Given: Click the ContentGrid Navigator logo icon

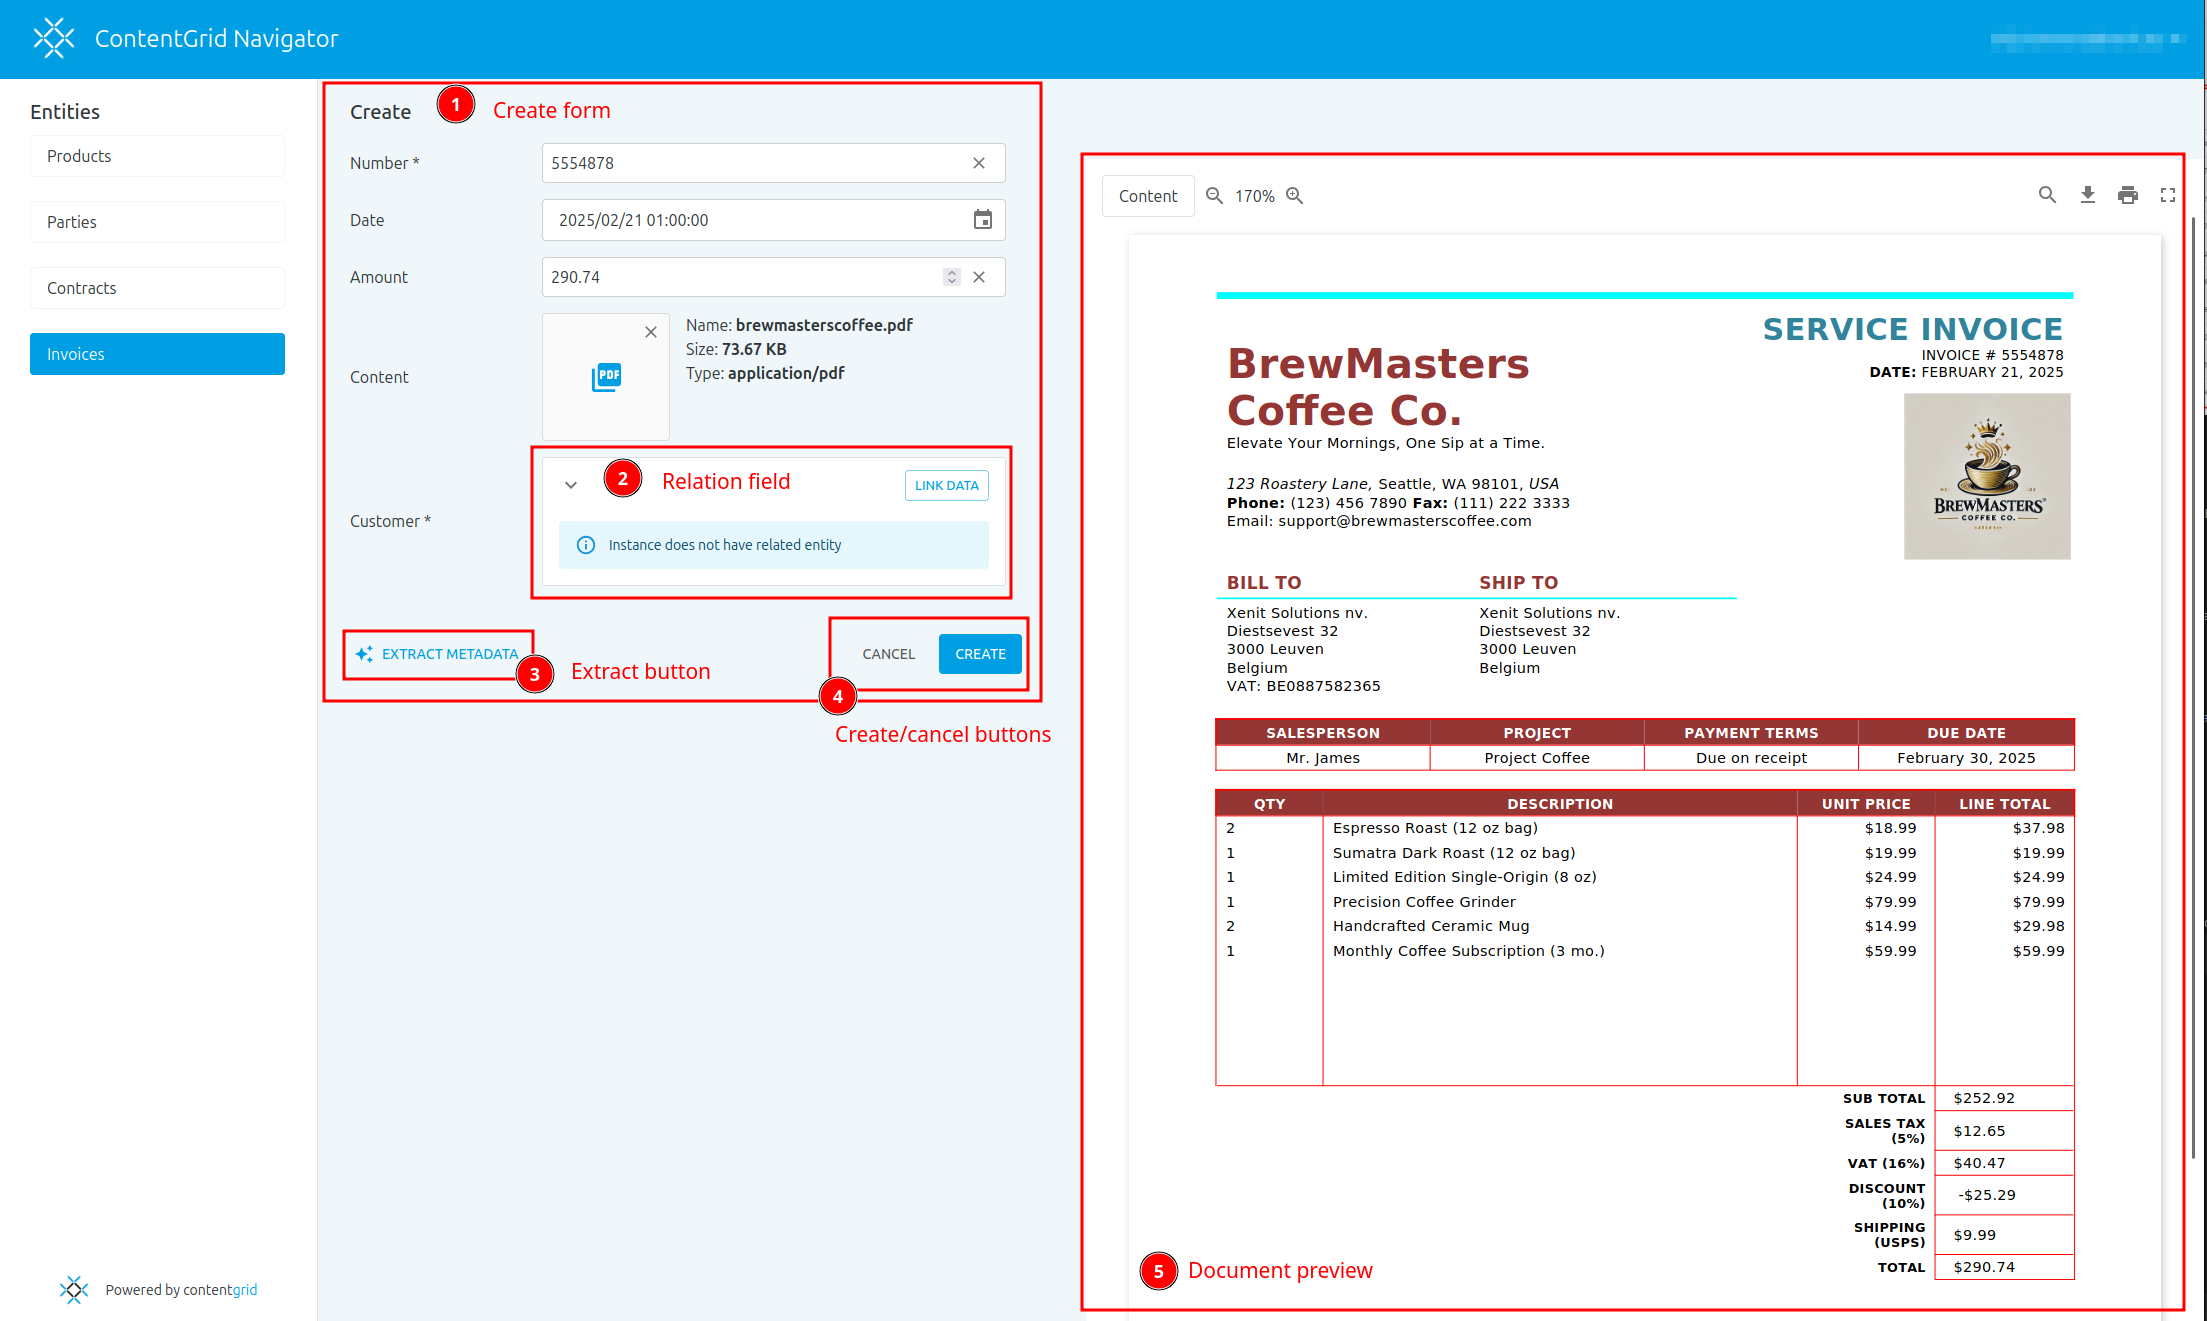Looking at the screenshot, I should point(54,38).
